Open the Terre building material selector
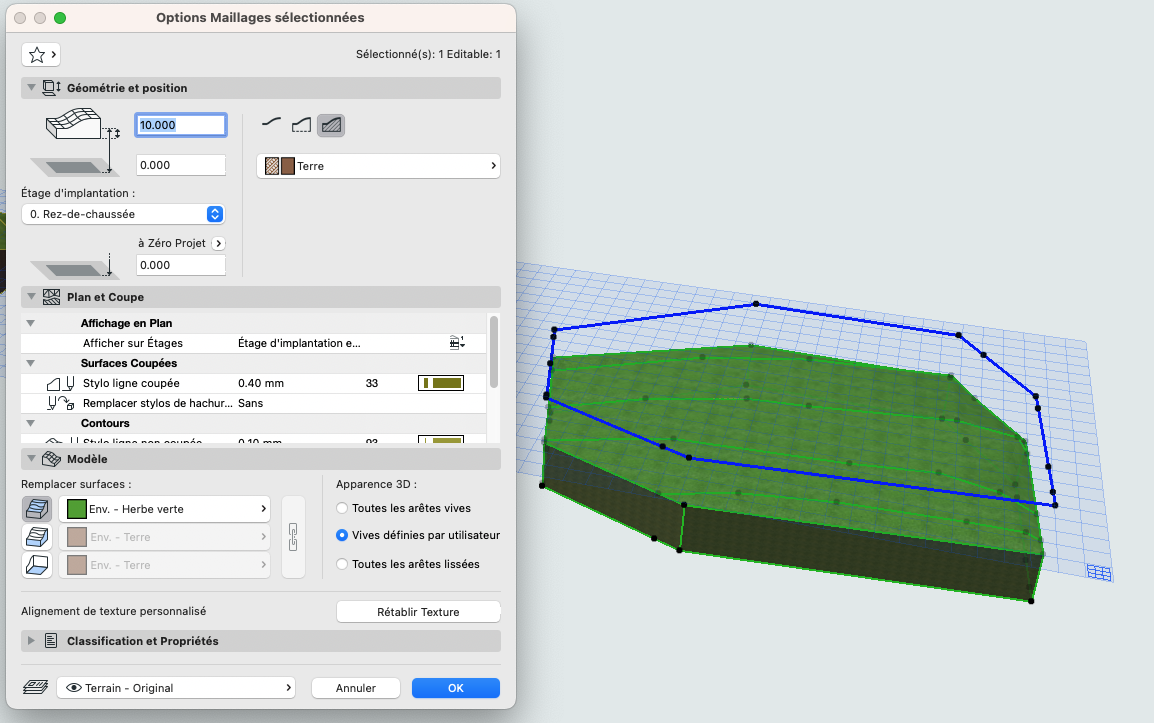The width and height of the screenshot is (1154, 723). pos(378,166)
